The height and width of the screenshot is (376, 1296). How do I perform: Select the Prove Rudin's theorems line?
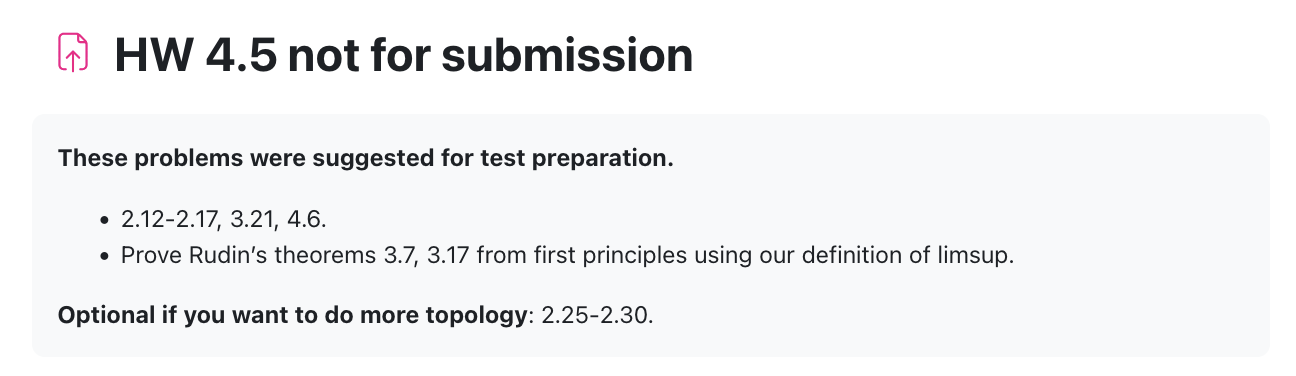568,255
